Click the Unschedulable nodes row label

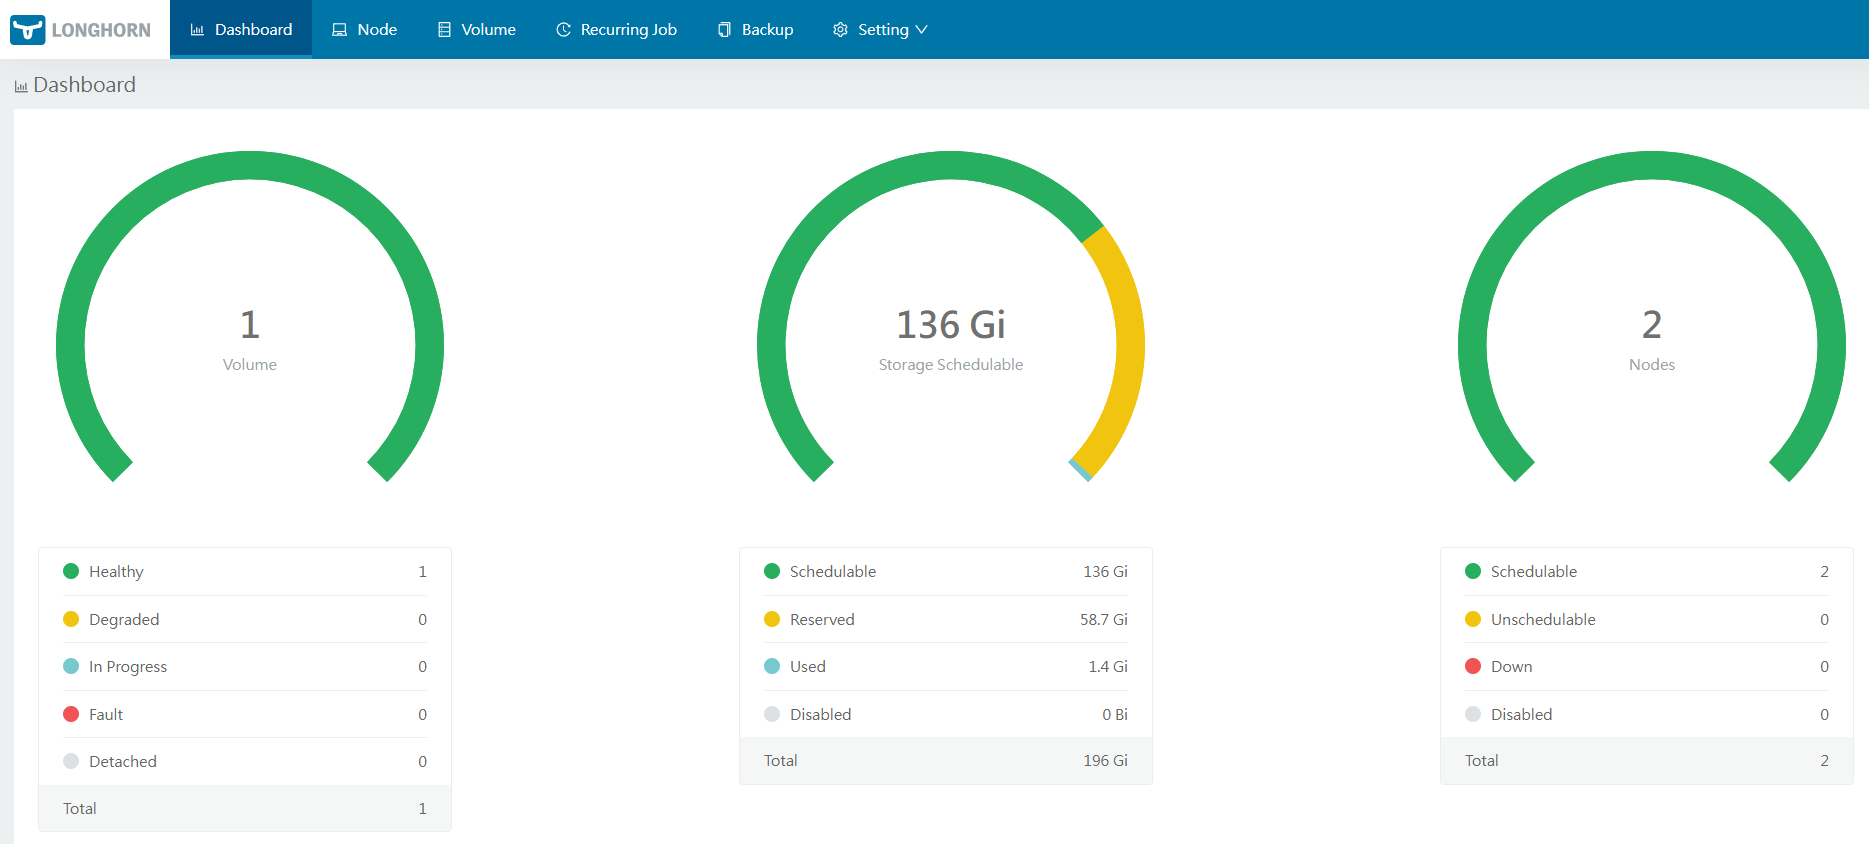click(1543, 619)
